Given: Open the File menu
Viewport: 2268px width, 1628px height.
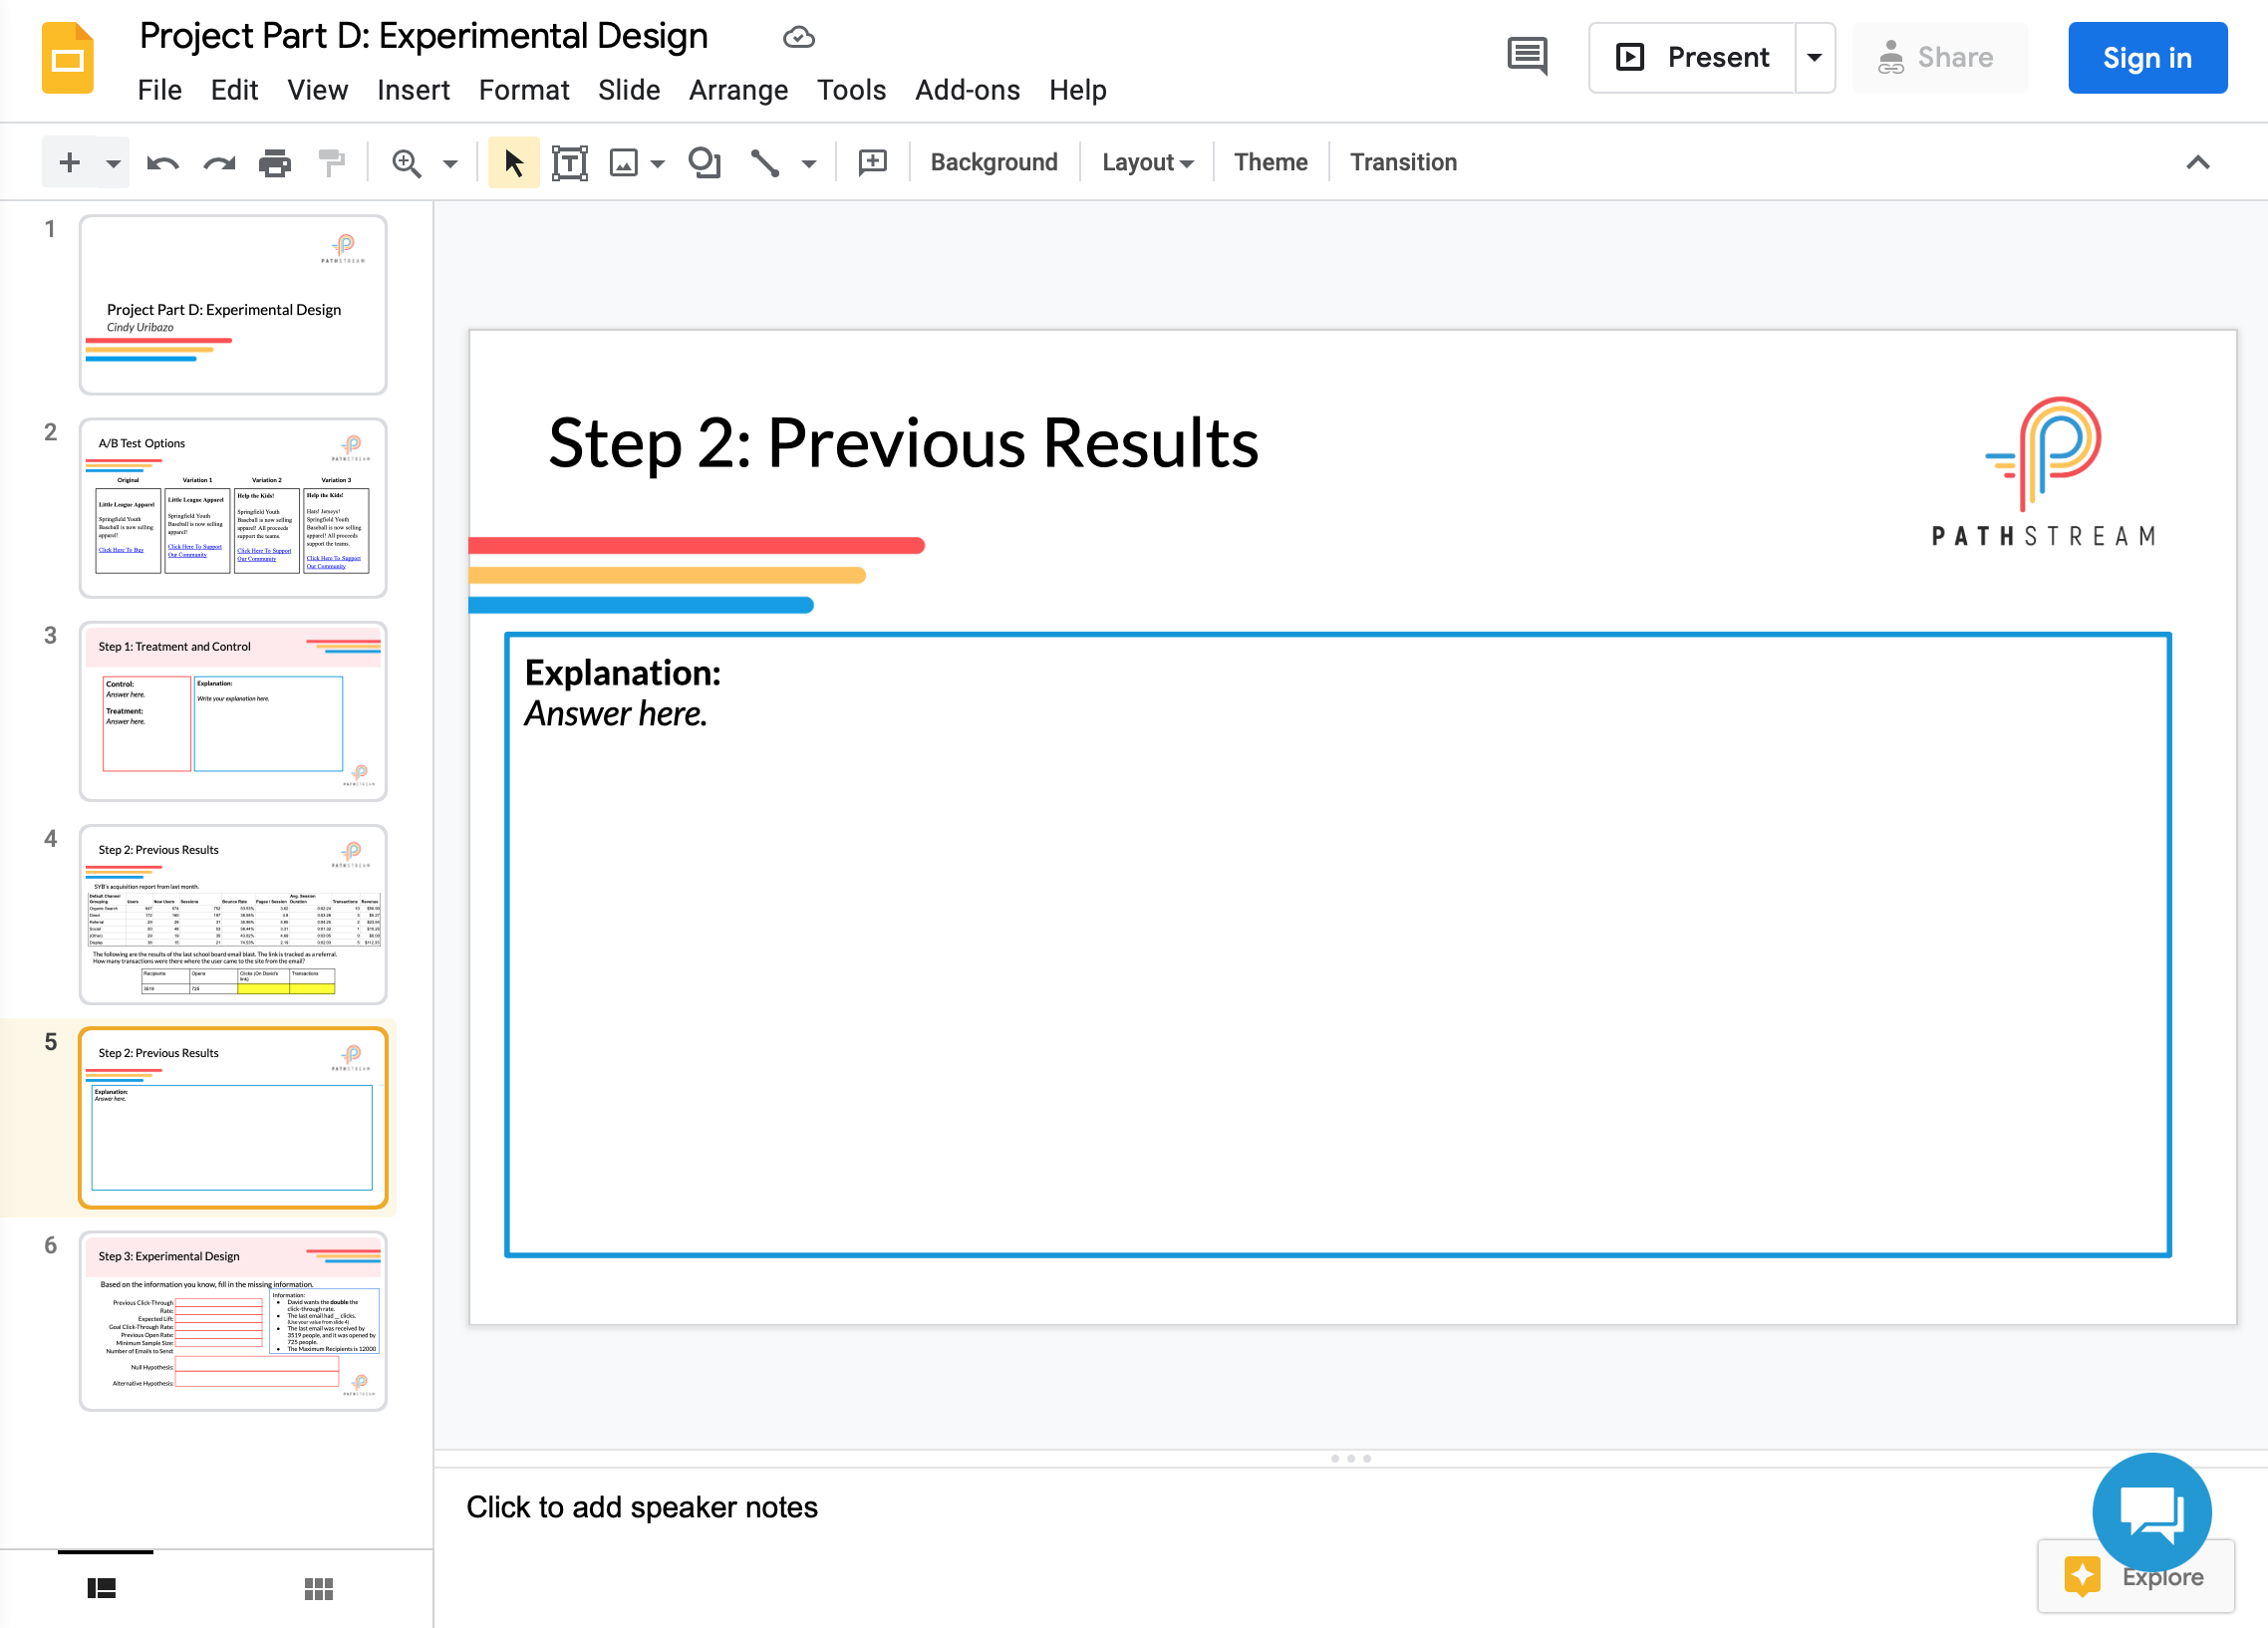Looking at the screenshot, I should point(160,90).
